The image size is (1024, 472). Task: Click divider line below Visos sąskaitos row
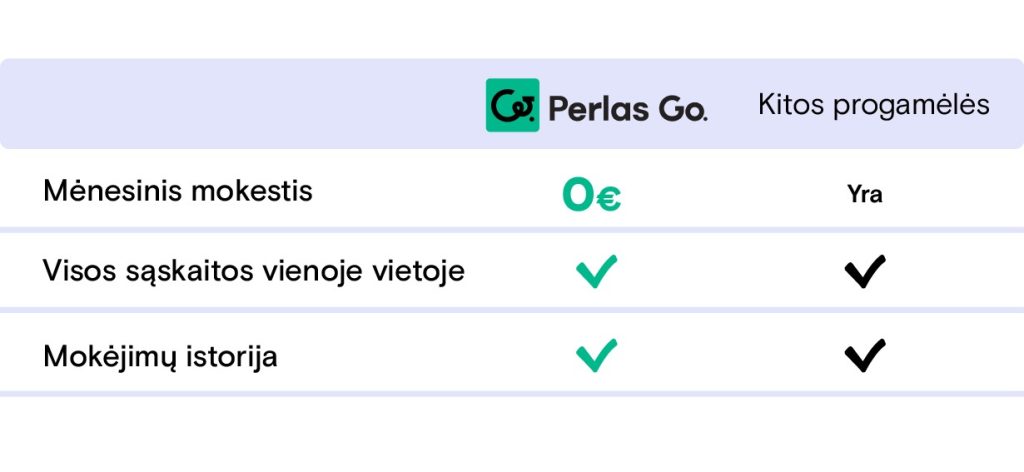coord(512,311)
